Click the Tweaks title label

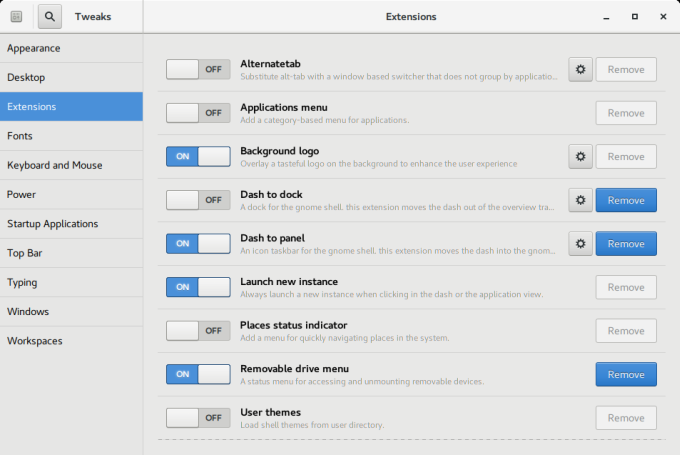93,16
